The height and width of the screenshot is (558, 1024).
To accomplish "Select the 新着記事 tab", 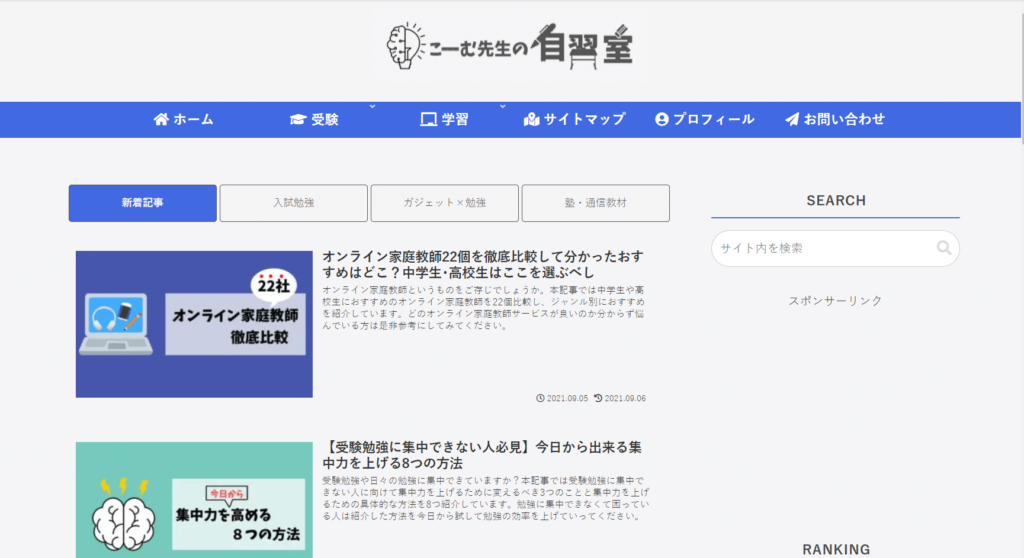I will [x=143, y=203].
